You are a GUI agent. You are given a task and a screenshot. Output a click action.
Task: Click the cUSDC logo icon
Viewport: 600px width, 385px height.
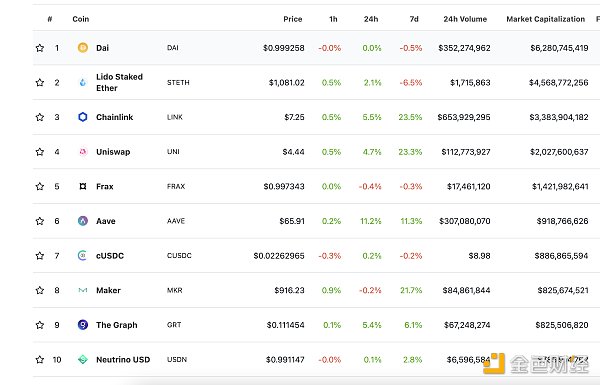[83, 255]
